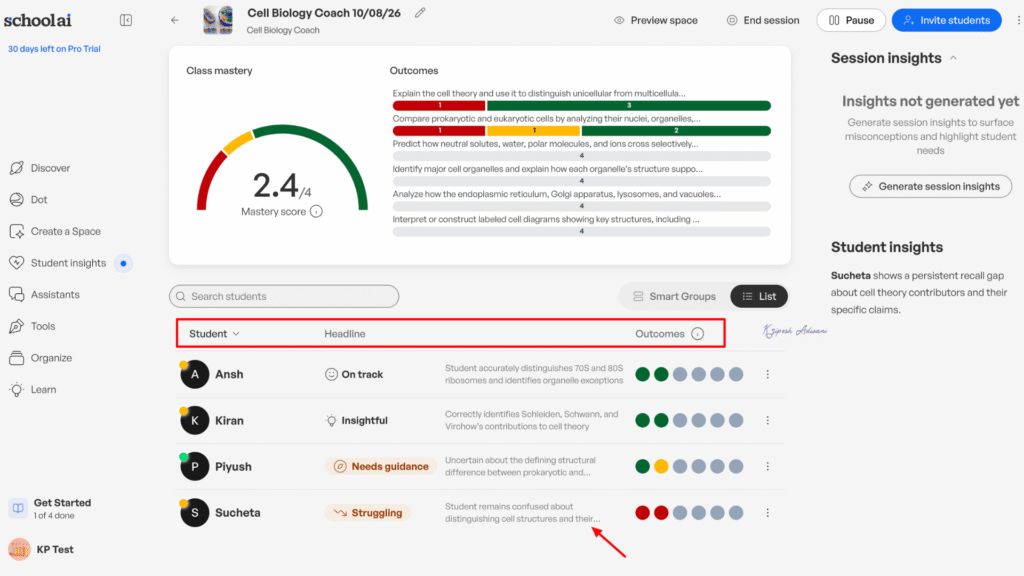Collapse the sidebar panel icon
Screen dimensions: 1024x576
[126, 20]
